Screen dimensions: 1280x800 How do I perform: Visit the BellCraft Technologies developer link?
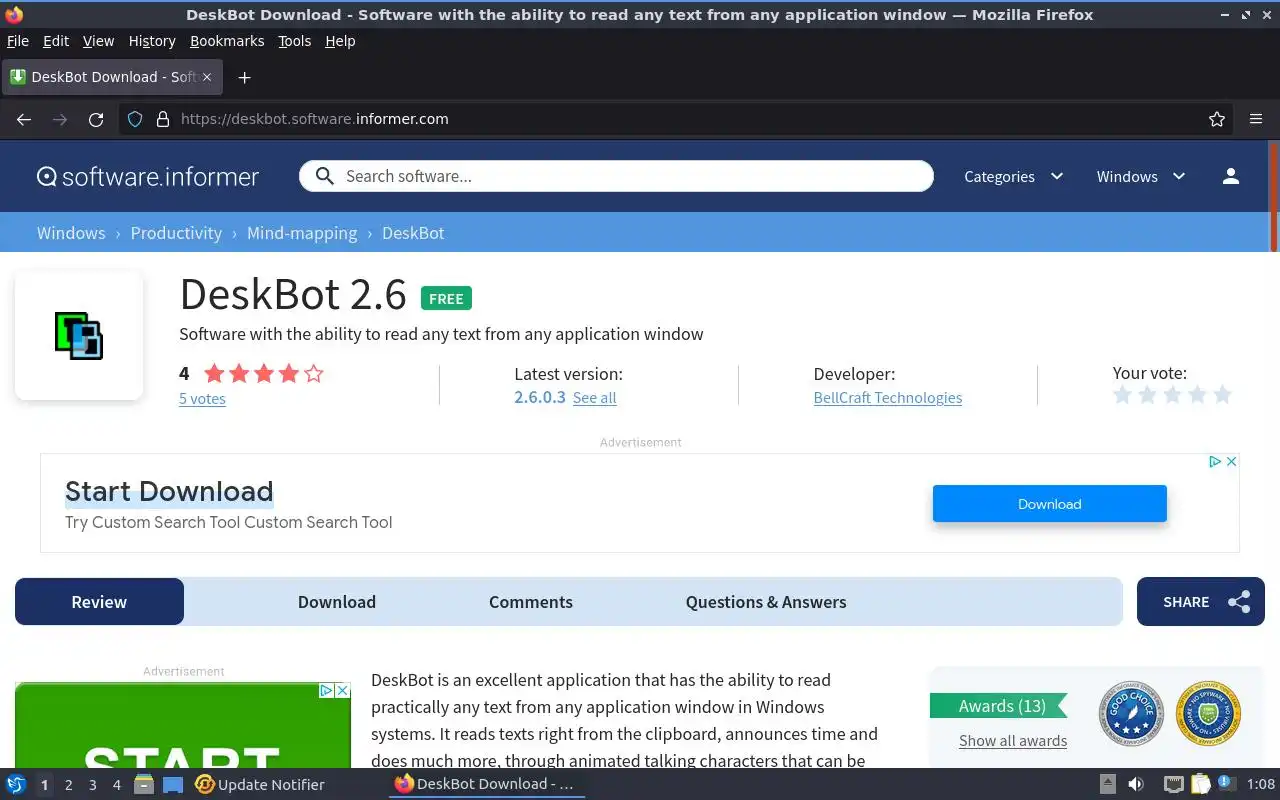pyautogui.click(x=888, y=398)
